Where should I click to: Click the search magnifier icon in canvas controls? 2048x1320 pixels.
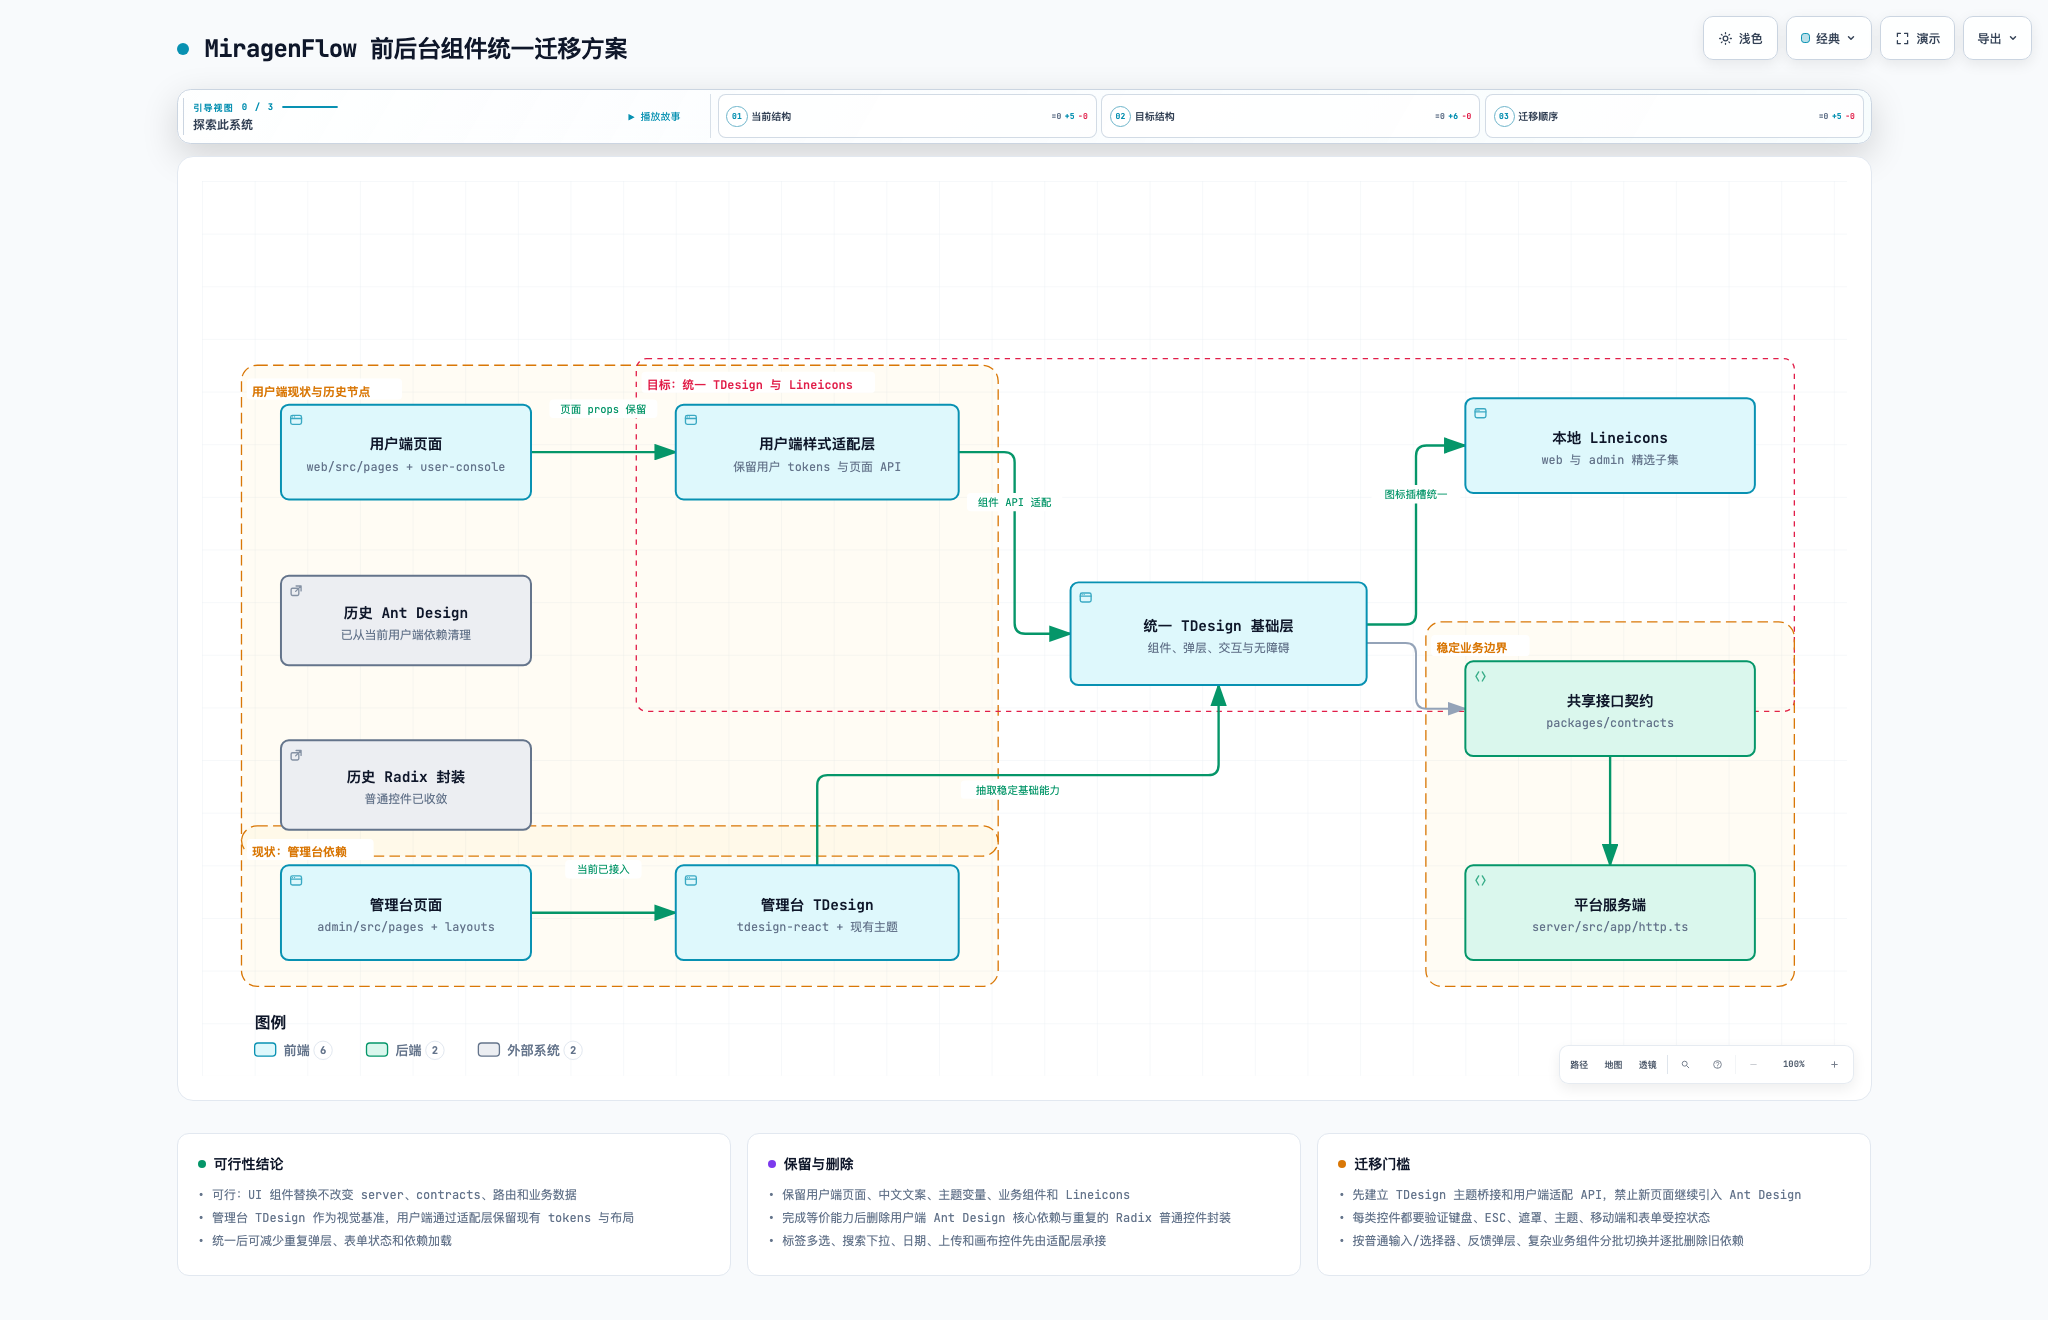coord(1685,1064)
